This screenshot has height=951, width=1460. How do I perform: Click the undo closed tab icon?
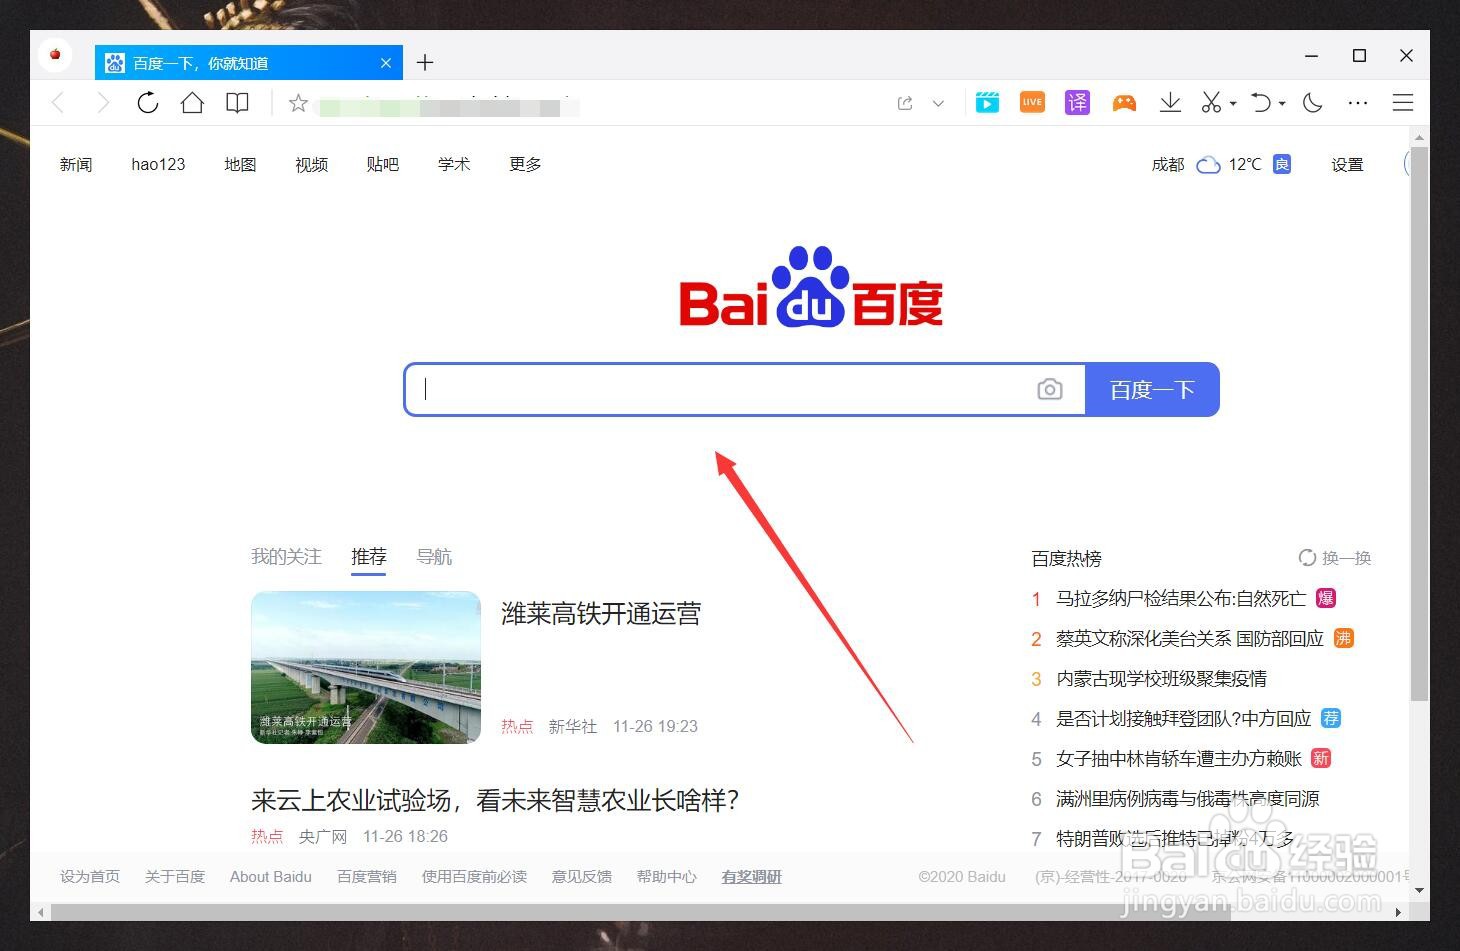(x=1261, y=102)
